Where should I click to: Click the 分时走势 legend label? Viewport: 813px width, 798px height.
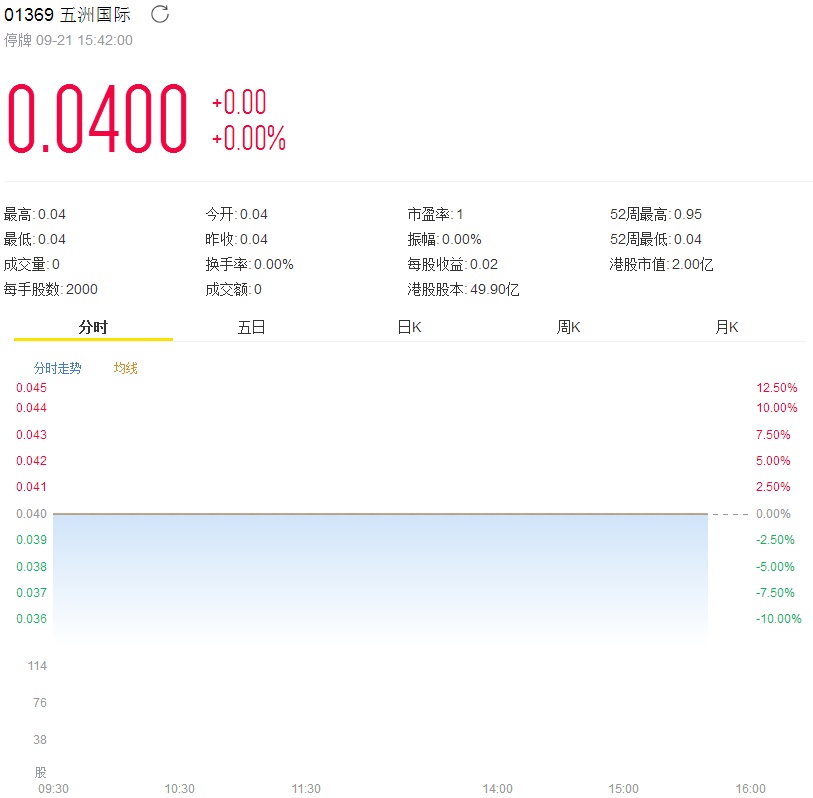point(58,368)
